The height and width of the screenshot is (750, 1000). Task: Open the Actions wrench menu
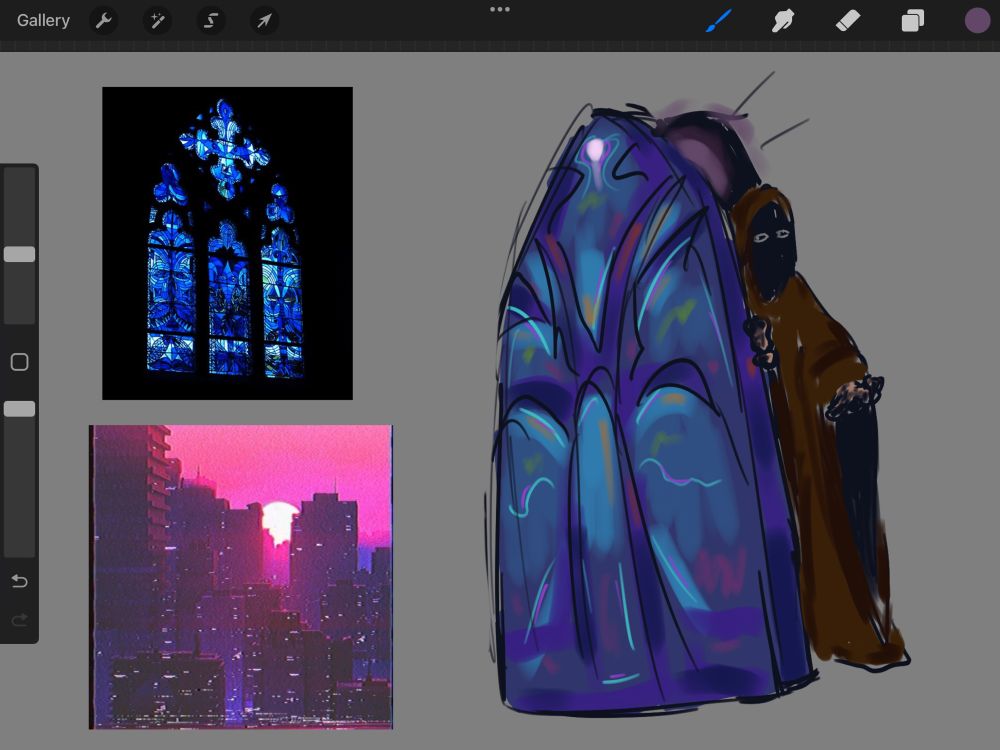(x=104, y=20)
